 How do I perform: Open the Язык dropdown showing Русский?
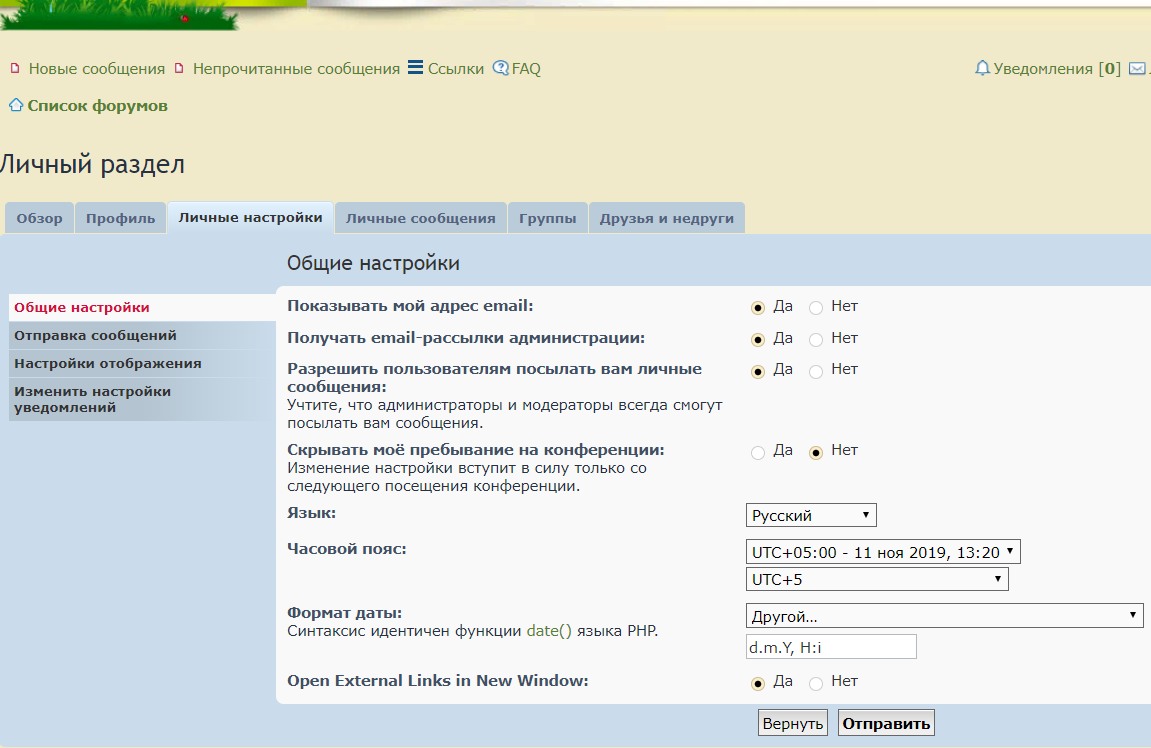(x=811, y=515)
